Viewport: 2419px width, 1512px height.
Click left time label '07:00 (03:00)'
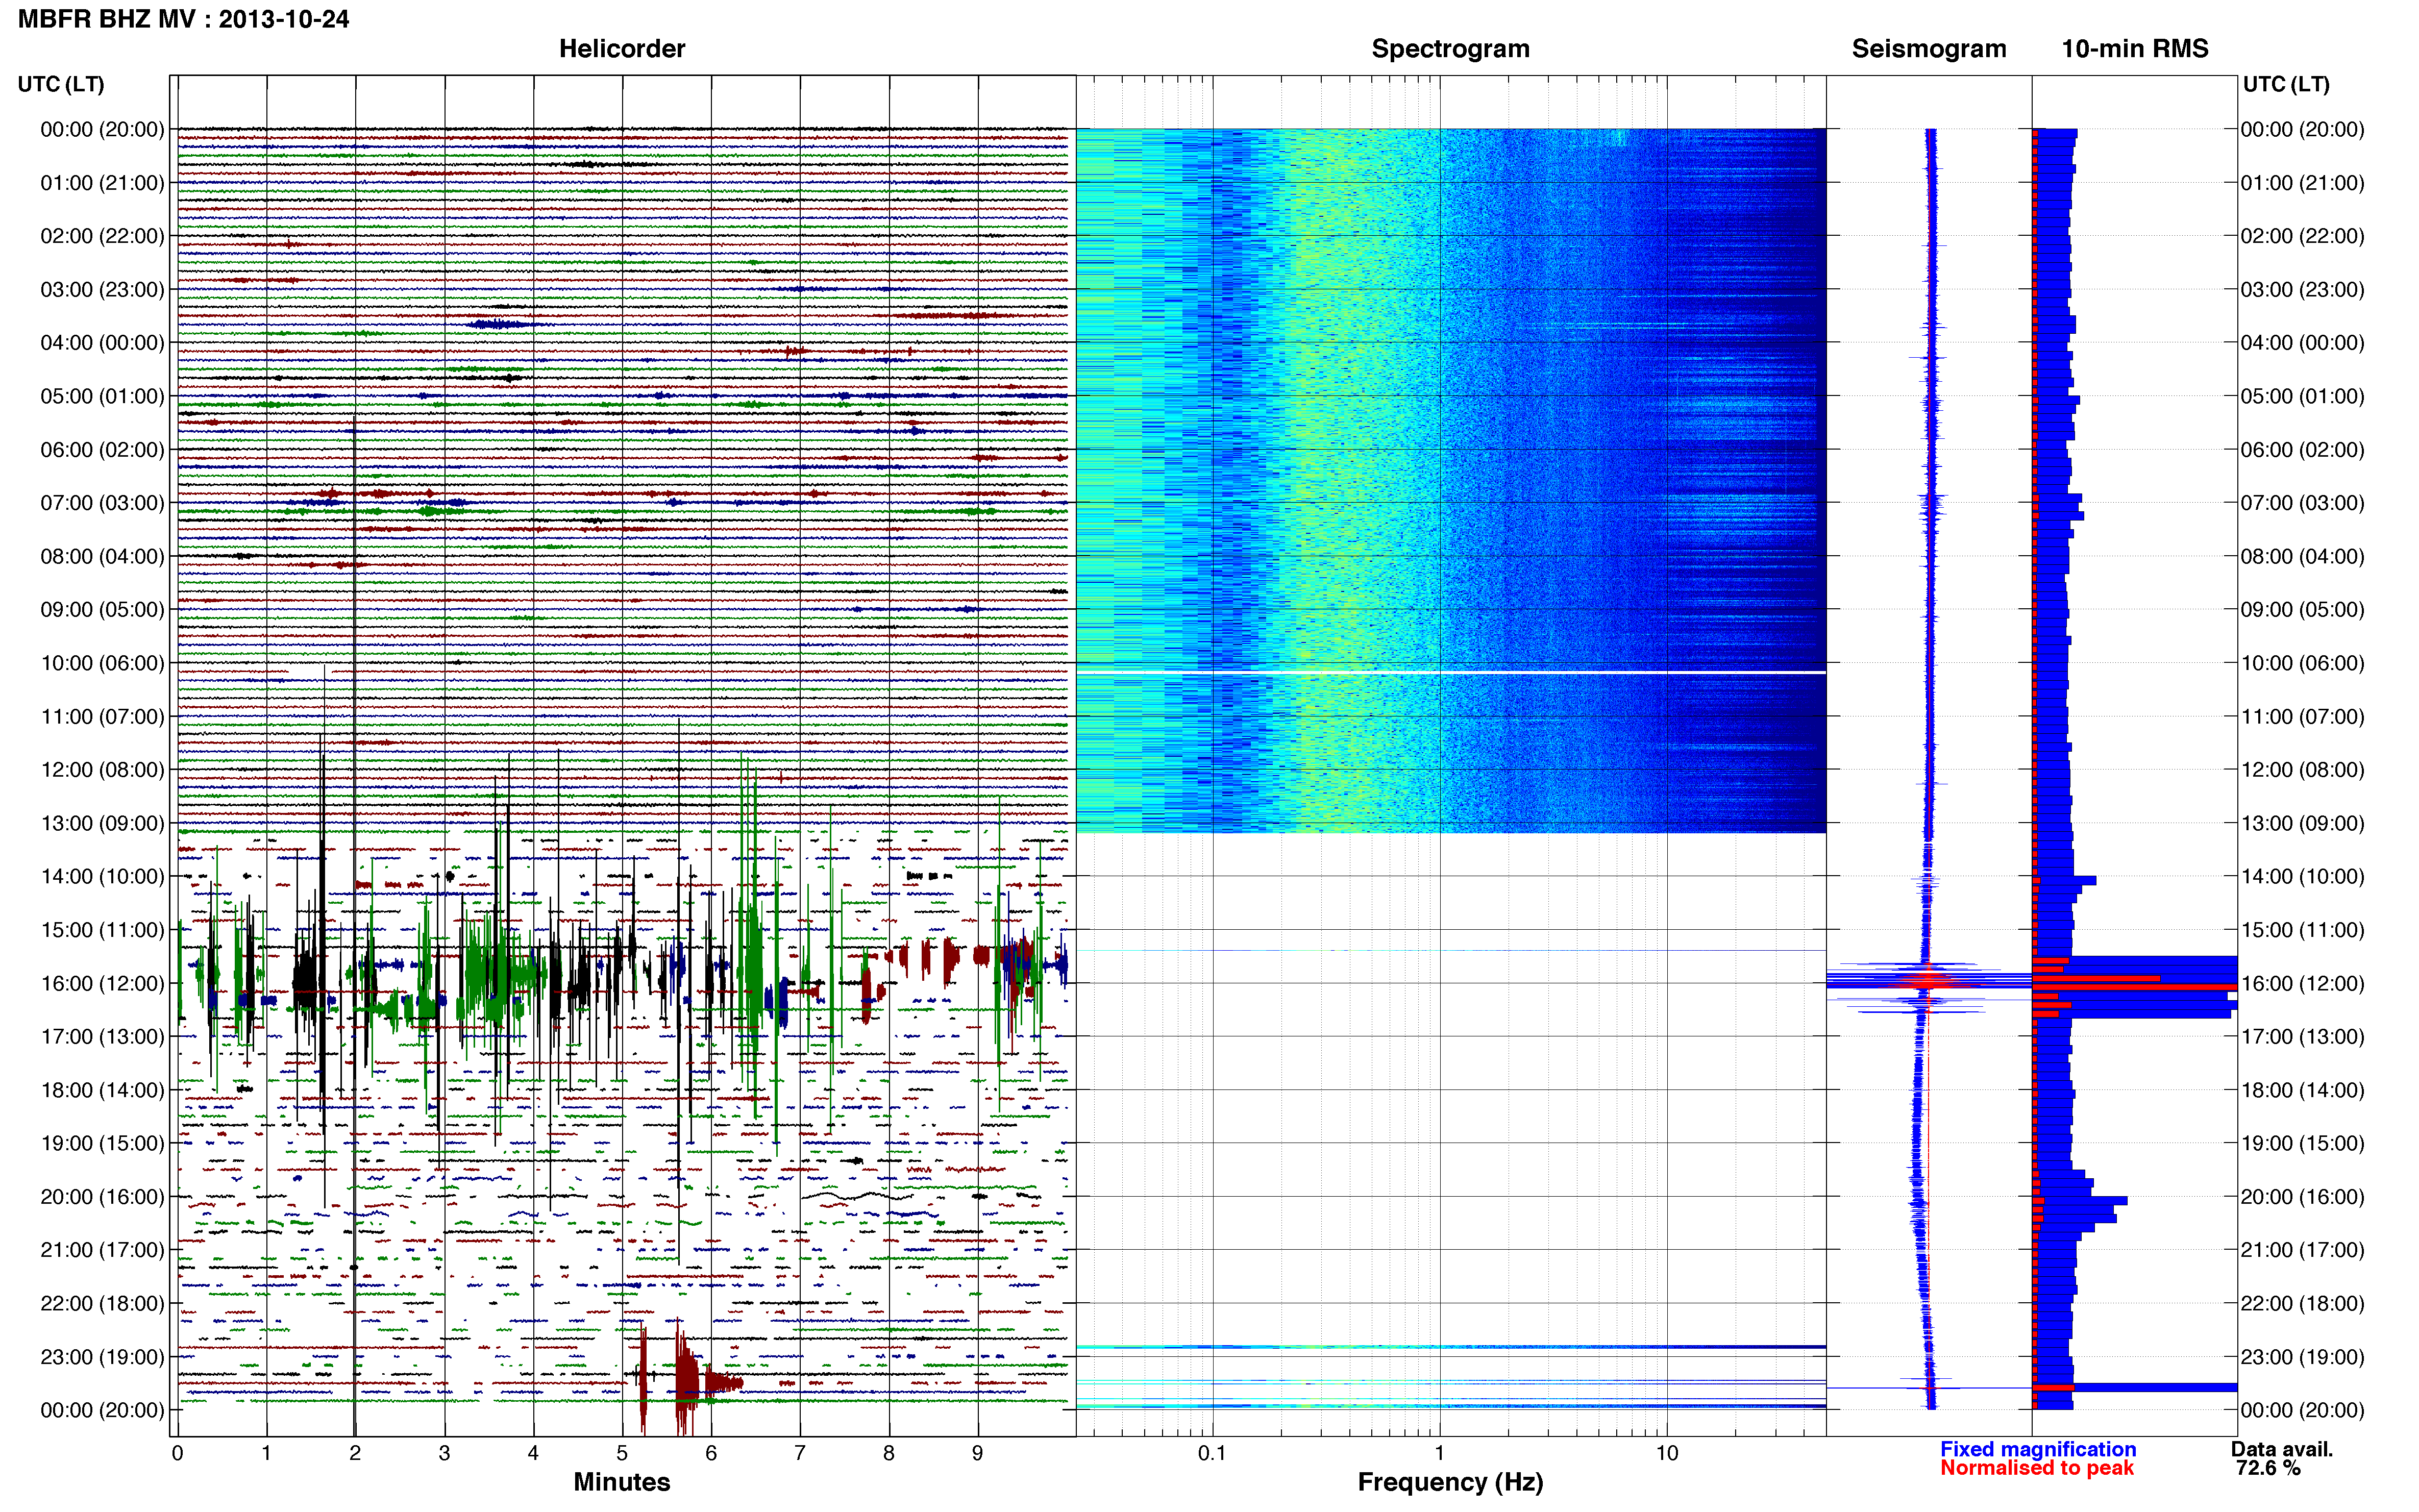tap(102, 503)
